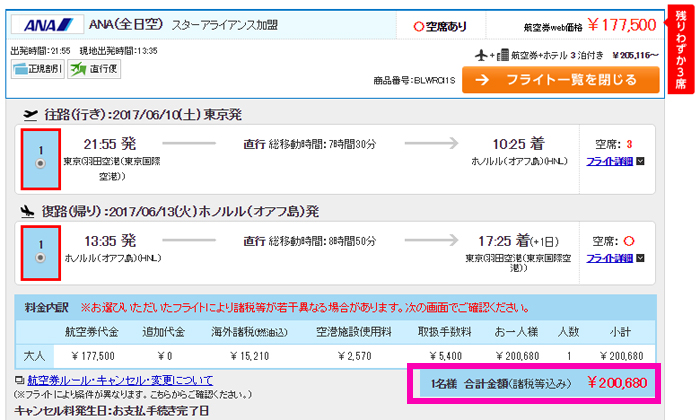This screenshot has width=700, height=420.
Task: Click the ANA airline logo
Action: coord(48,25)
